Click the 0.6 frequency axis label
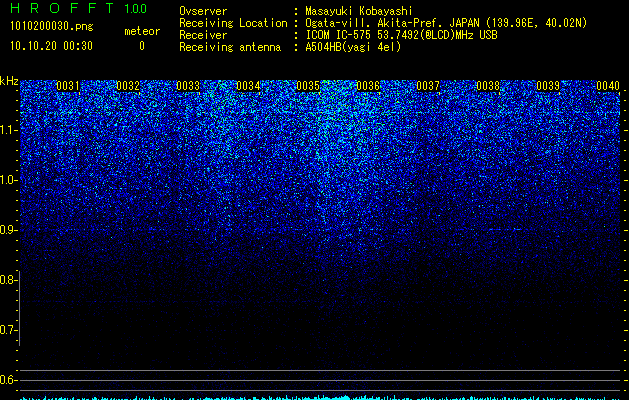 8,380
